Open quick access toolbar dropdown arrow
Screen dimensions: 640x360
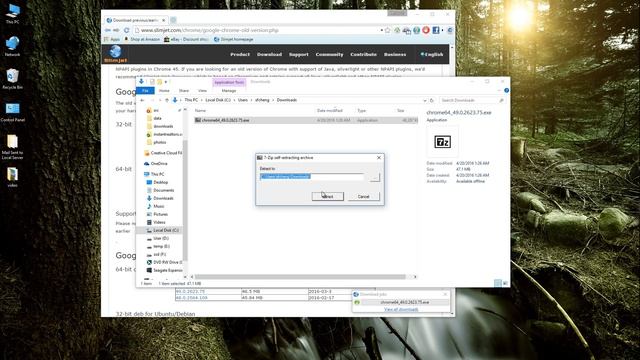click(x=166, y=82)
